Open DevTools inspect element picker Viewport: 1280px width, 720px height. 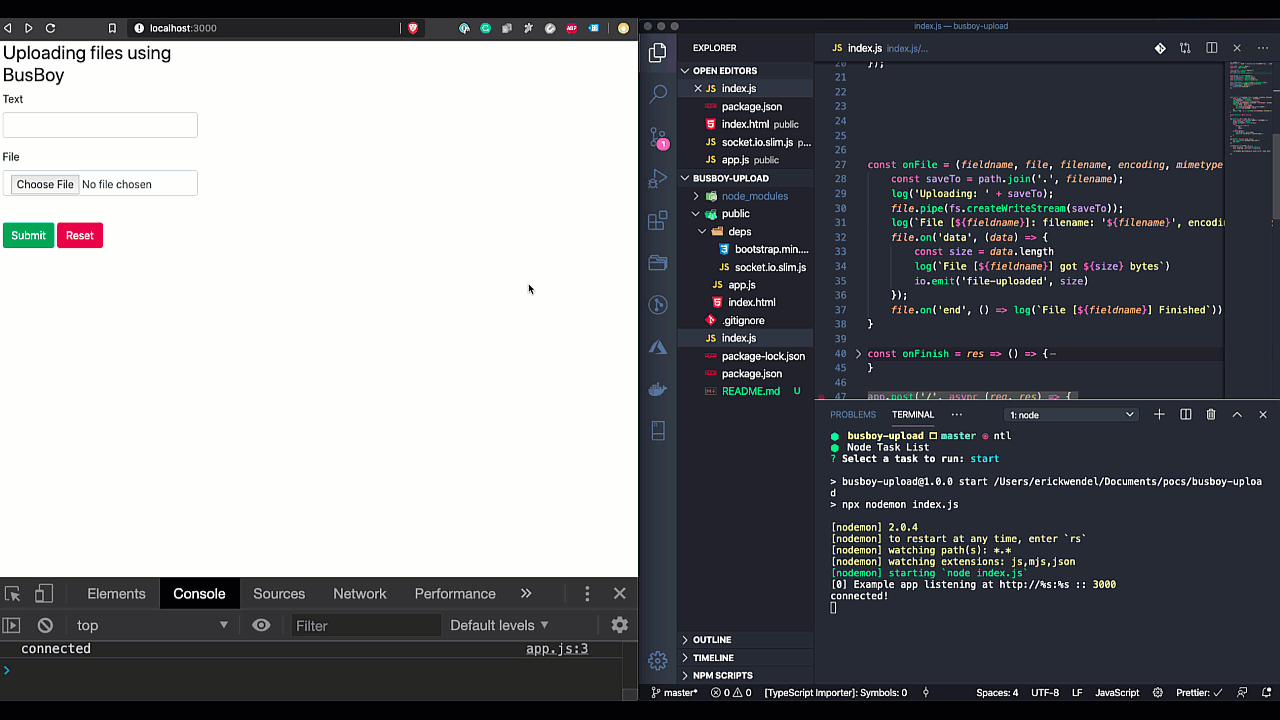[x=11, y=594]
